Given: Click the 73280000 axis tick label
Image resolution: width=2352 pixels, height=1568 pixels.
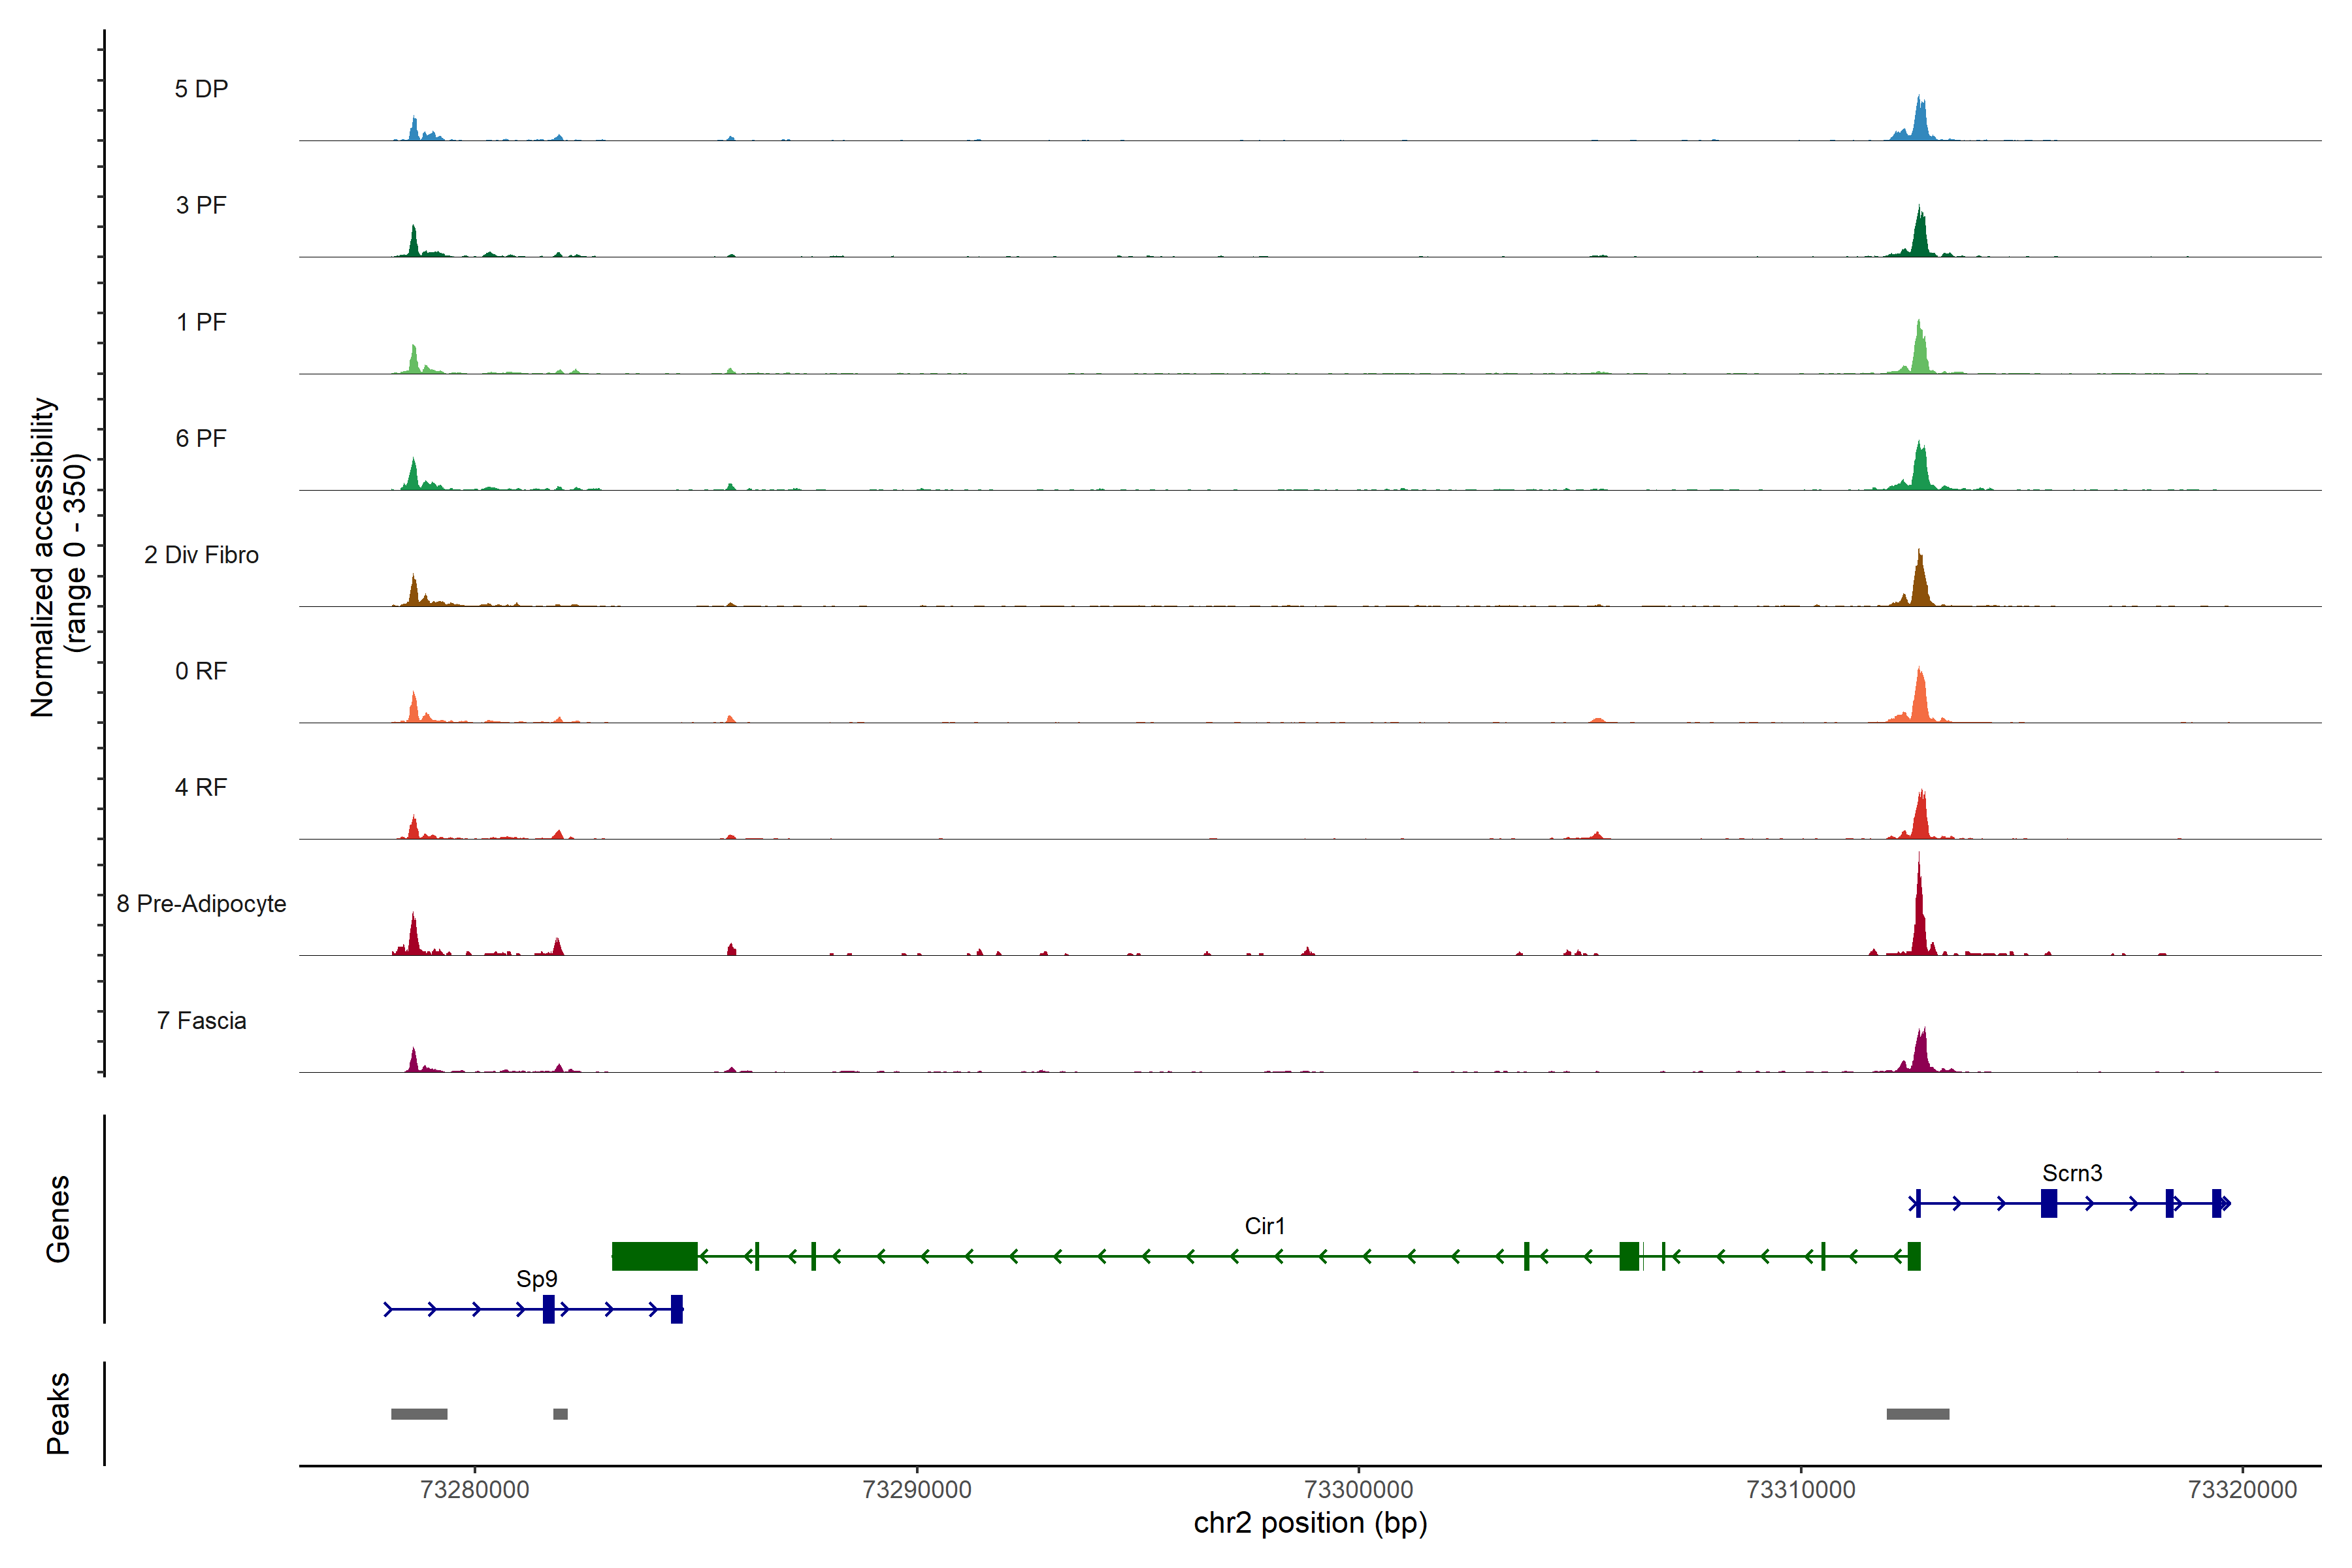Looking at the screenshot, I should 474,1490.
